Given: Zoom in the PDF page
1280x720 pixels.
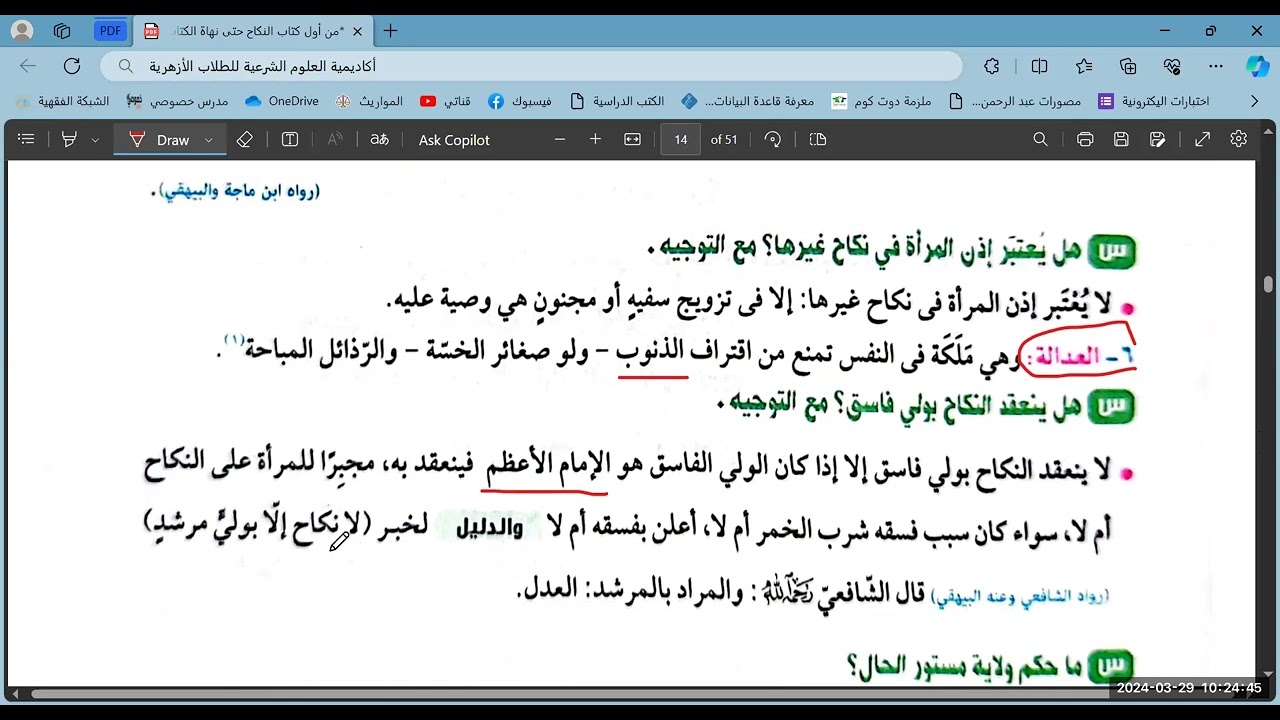Looking at the screenshot, I should (x=595, y=140).
